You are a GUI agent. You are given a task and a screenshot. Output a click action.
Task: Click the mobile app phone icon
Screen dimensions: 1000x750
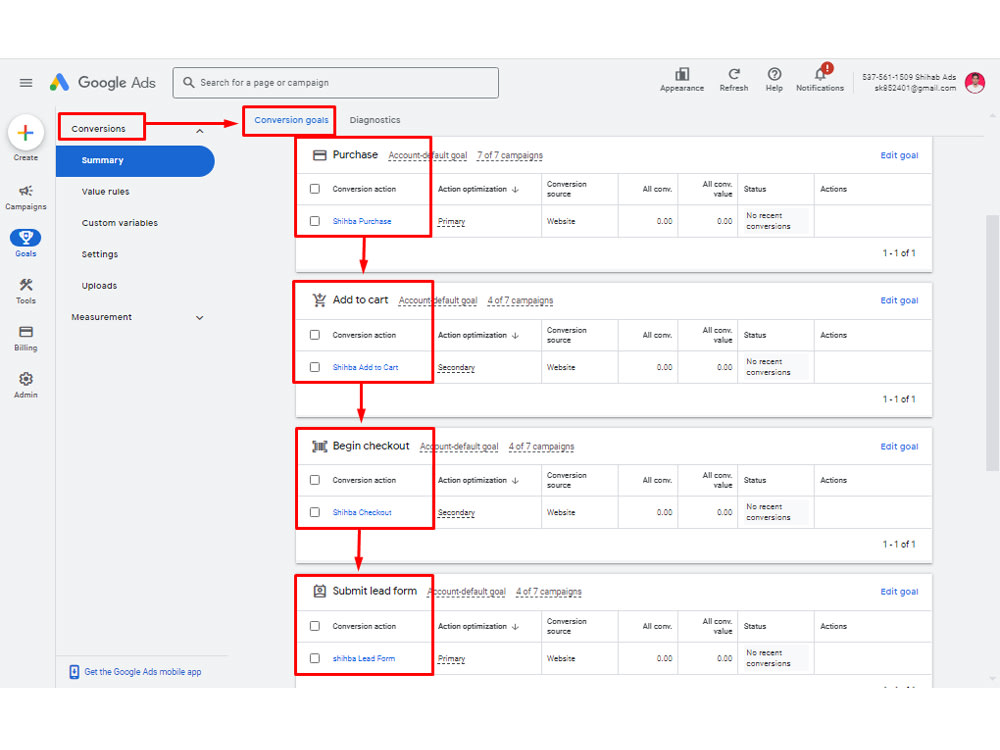[x=74, y=672]
